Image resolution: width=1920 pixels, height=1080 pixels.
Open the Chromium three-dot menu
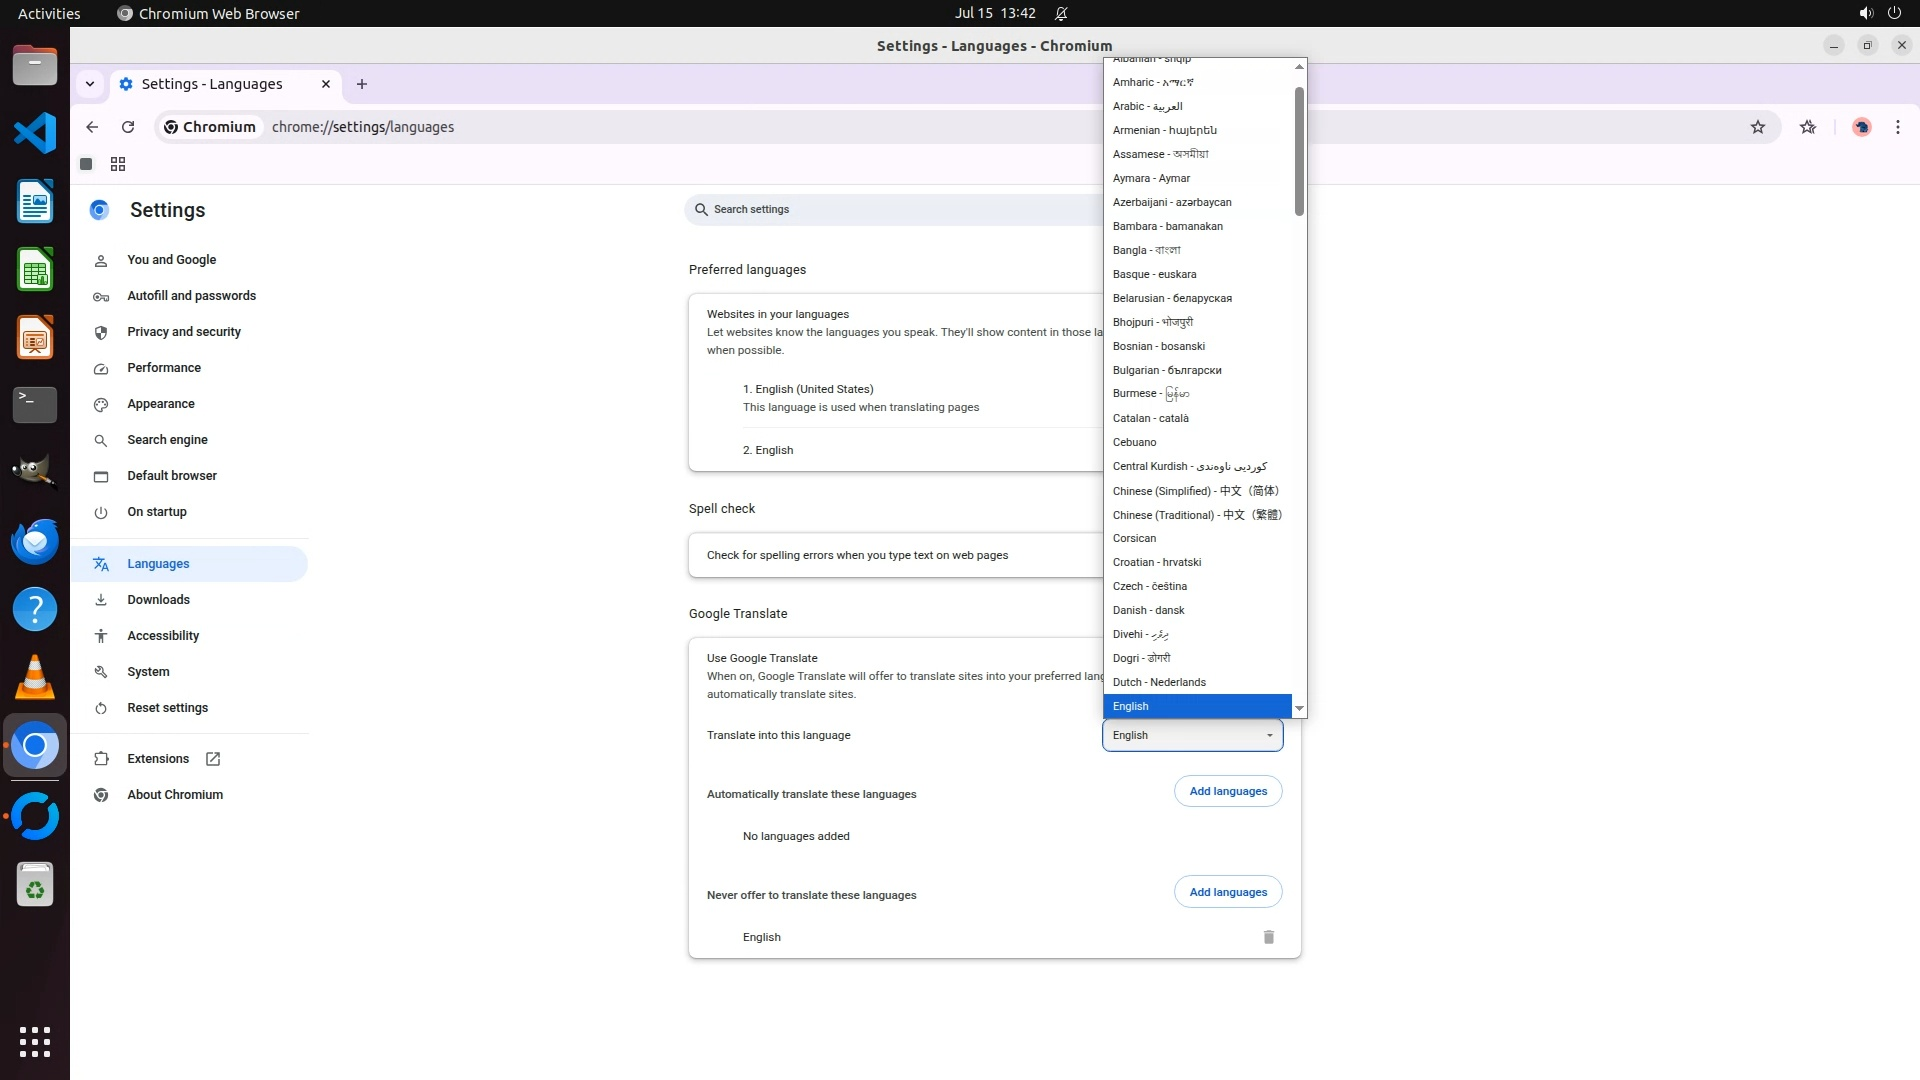coord(1897,127)
